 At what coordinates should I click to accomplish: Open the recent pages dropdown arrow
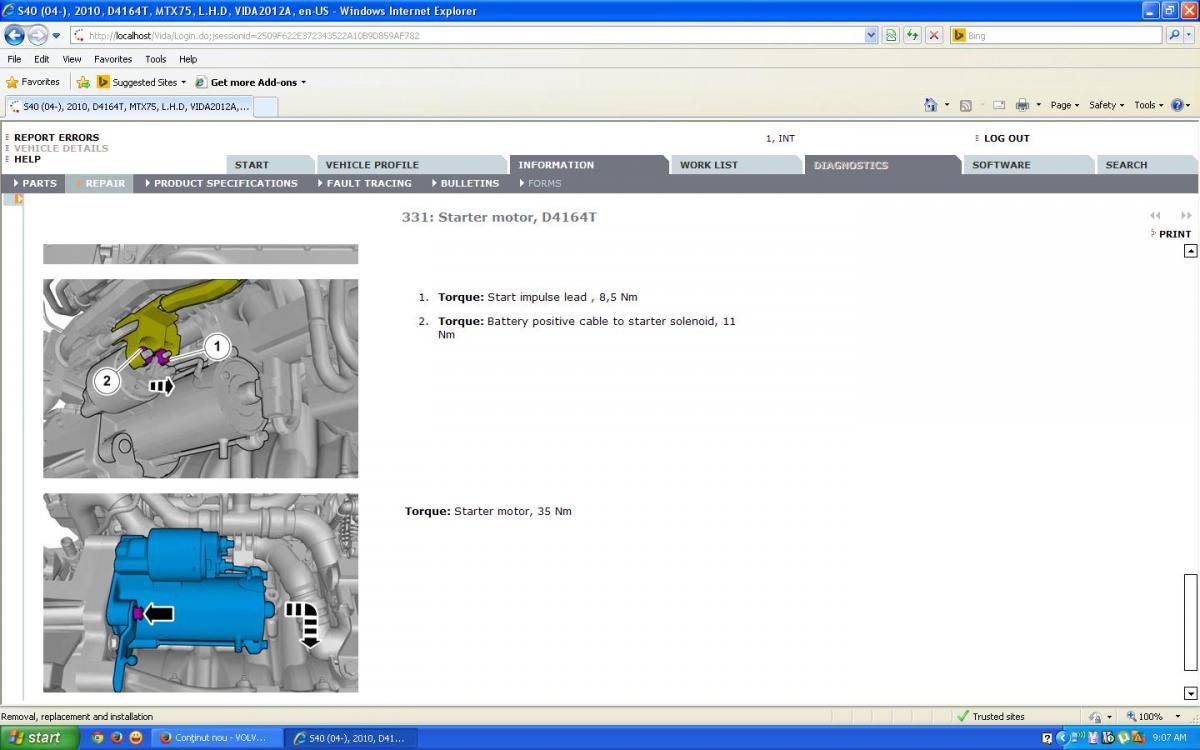coord(56,35)
